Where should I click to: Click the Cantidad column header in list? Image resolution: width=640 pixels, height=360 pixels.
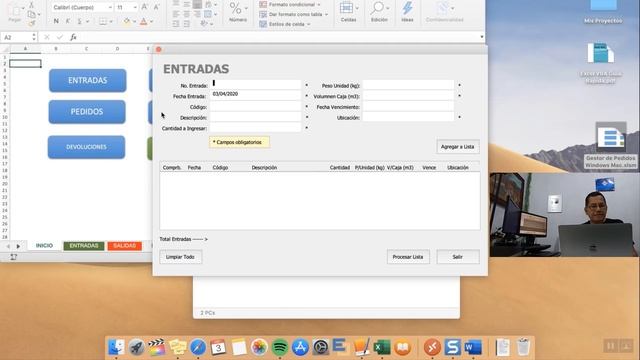(x=340, y=167)
